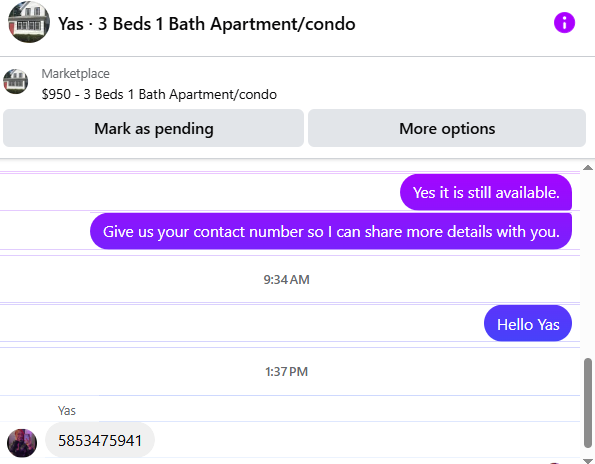This screenshot has height=464, width=595.
Task: Open the small Marketplace listing thumbnail
Action: coord(16,81)
